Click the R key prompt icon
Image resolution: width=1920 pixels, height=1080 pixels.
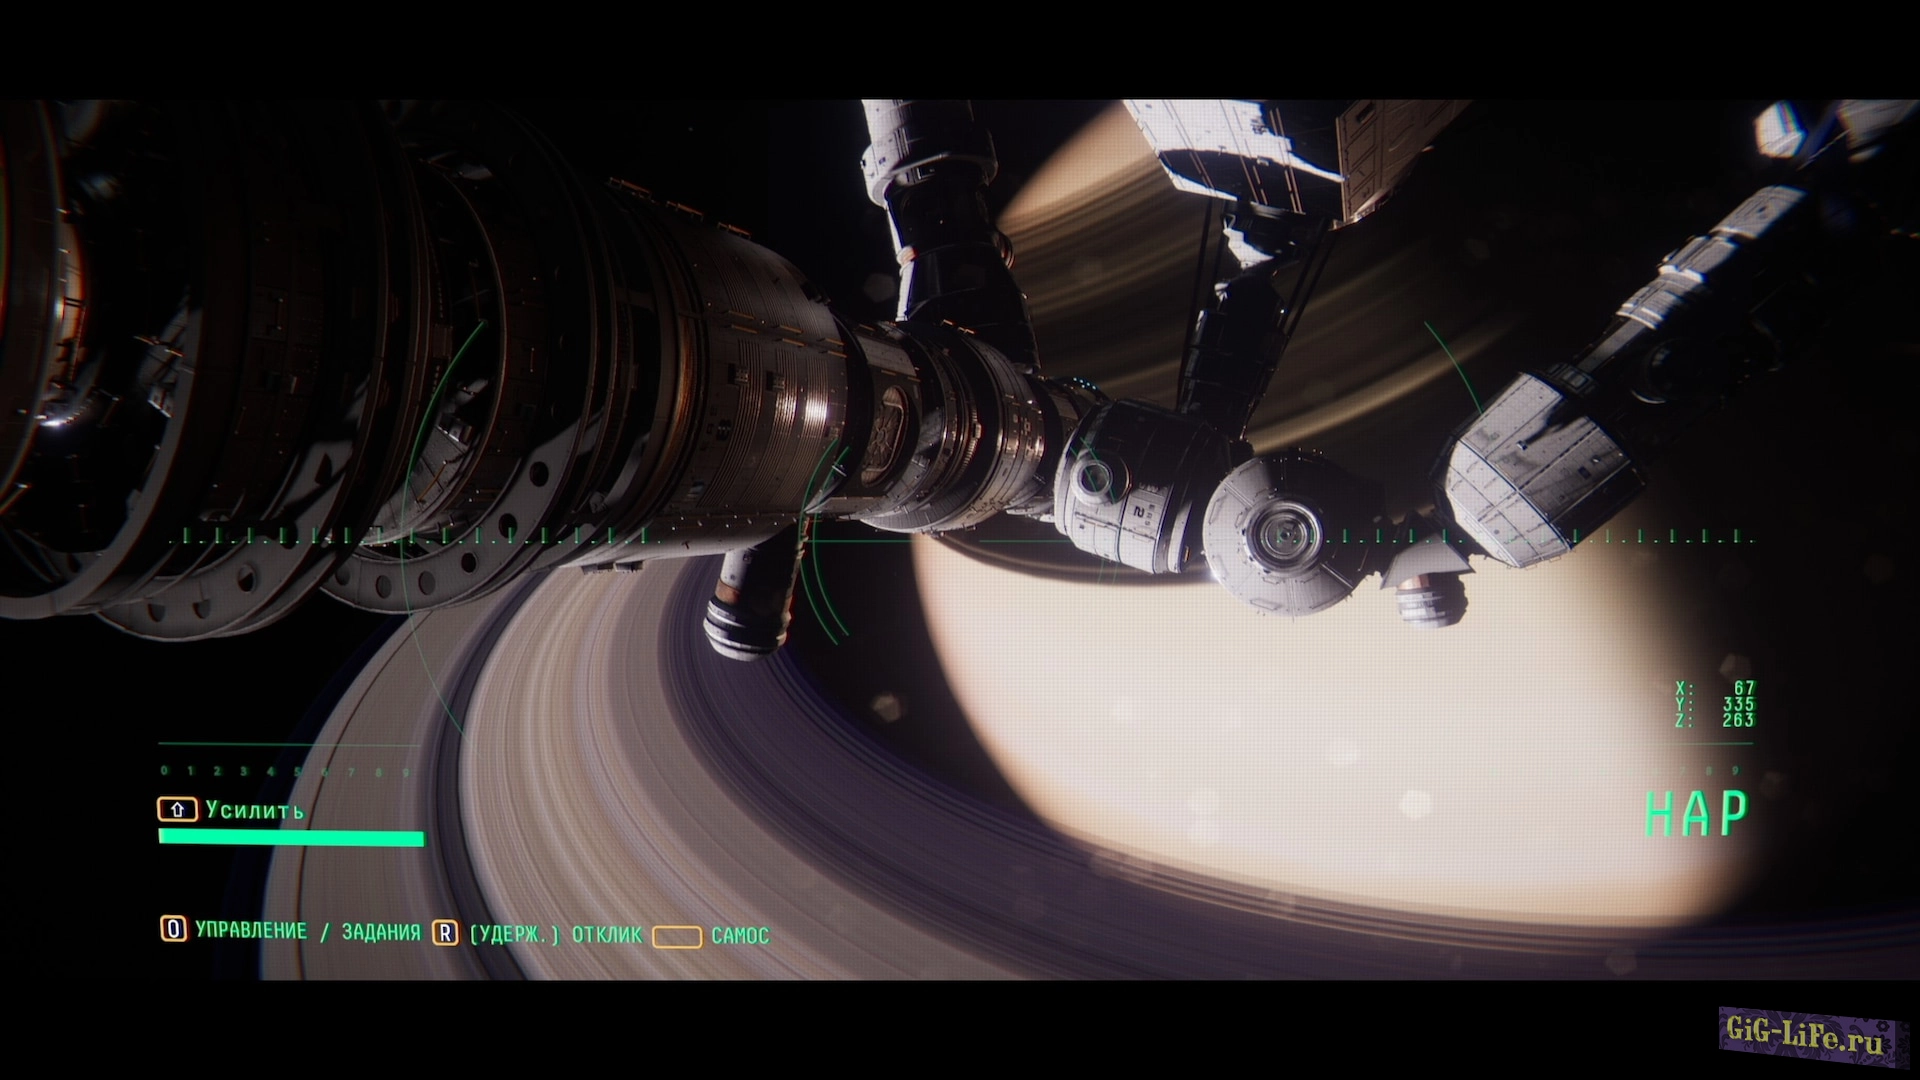444,933
